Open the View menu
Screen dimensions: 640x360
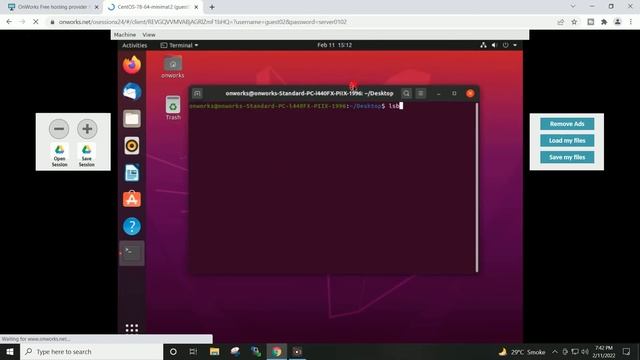point(149,35)
